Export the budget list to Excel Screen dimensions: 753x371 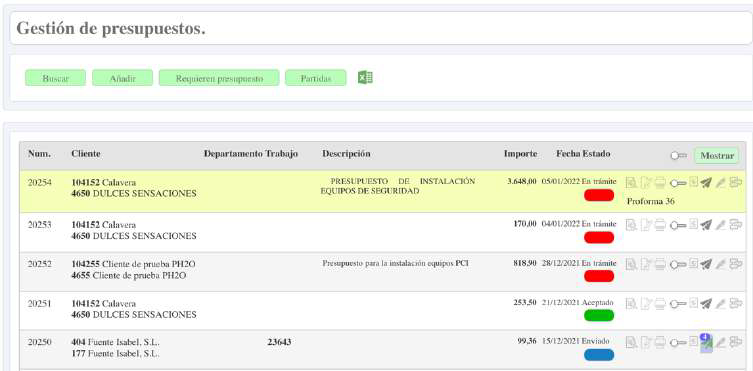coord(365,77)
